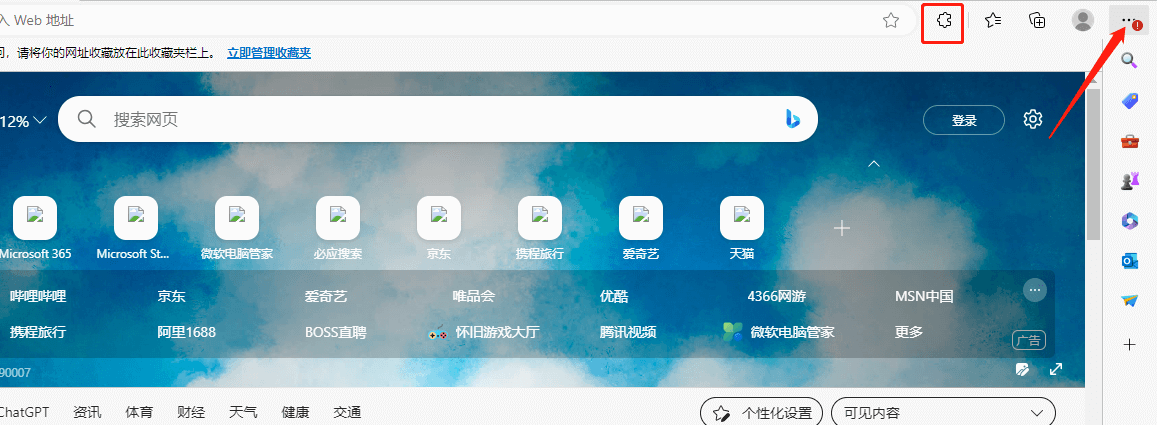Click the 登录 sign-in button

tap(964, 120)
